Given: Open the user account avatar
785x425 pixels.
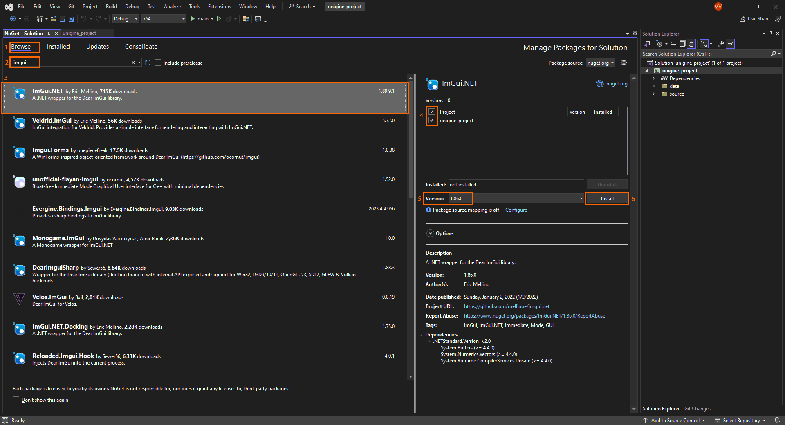Looking at the screenshot, I should click(718, 7).
